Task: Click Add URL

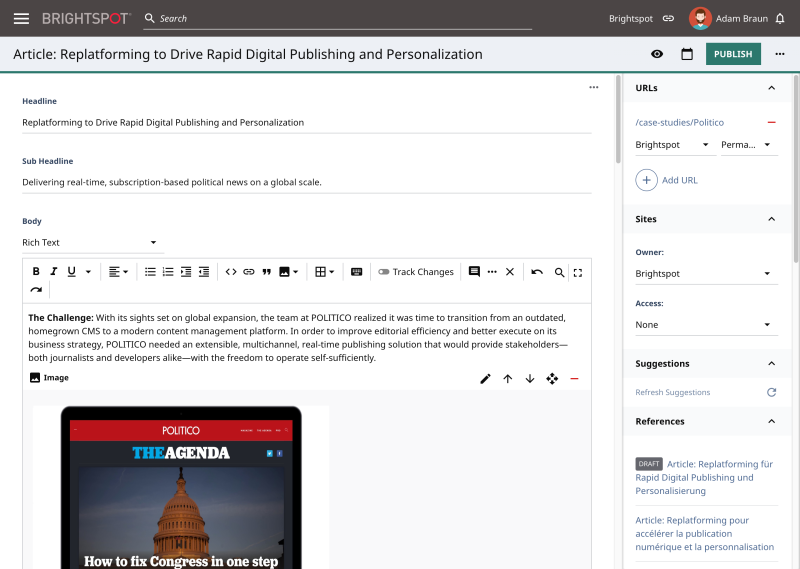Action: click(x=666, y=180)
